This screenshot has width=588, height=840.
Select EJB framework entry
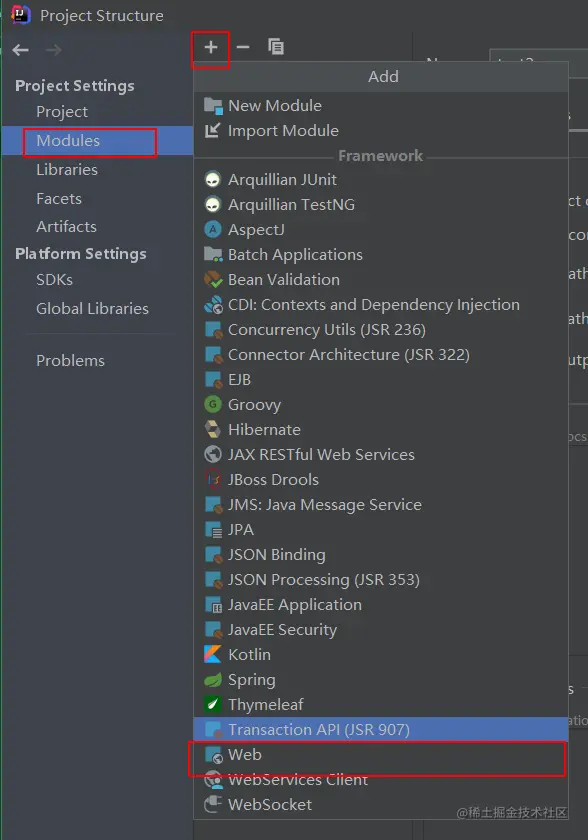pyautogui.click(x=381, y=379)
